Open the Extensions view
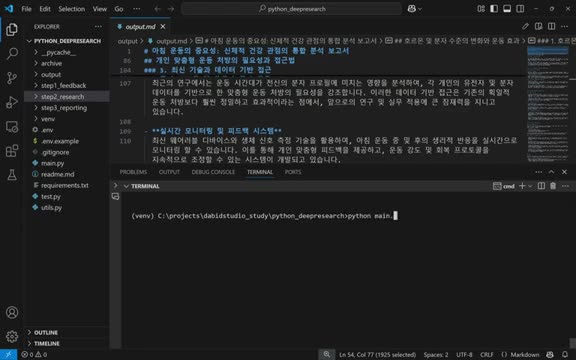This screenshot has width=576, height=360. click(x=12, y=151)
